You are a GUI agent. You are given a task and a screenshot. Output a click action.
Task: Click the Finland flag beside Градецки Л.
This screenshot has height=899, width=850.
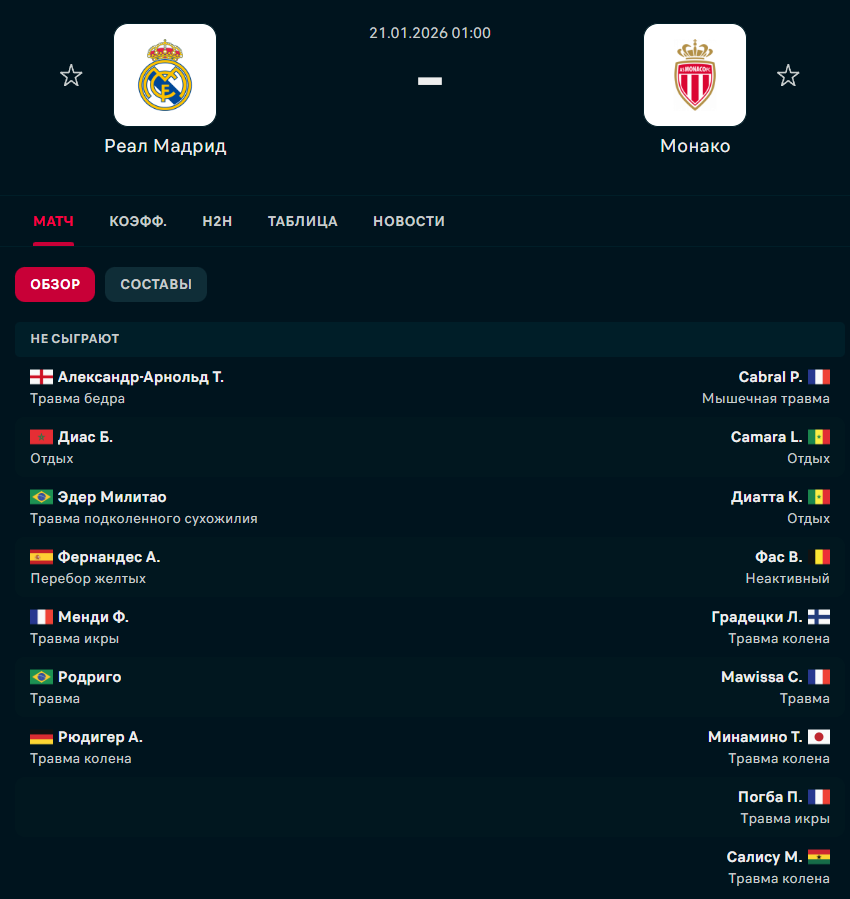(819, 617)
